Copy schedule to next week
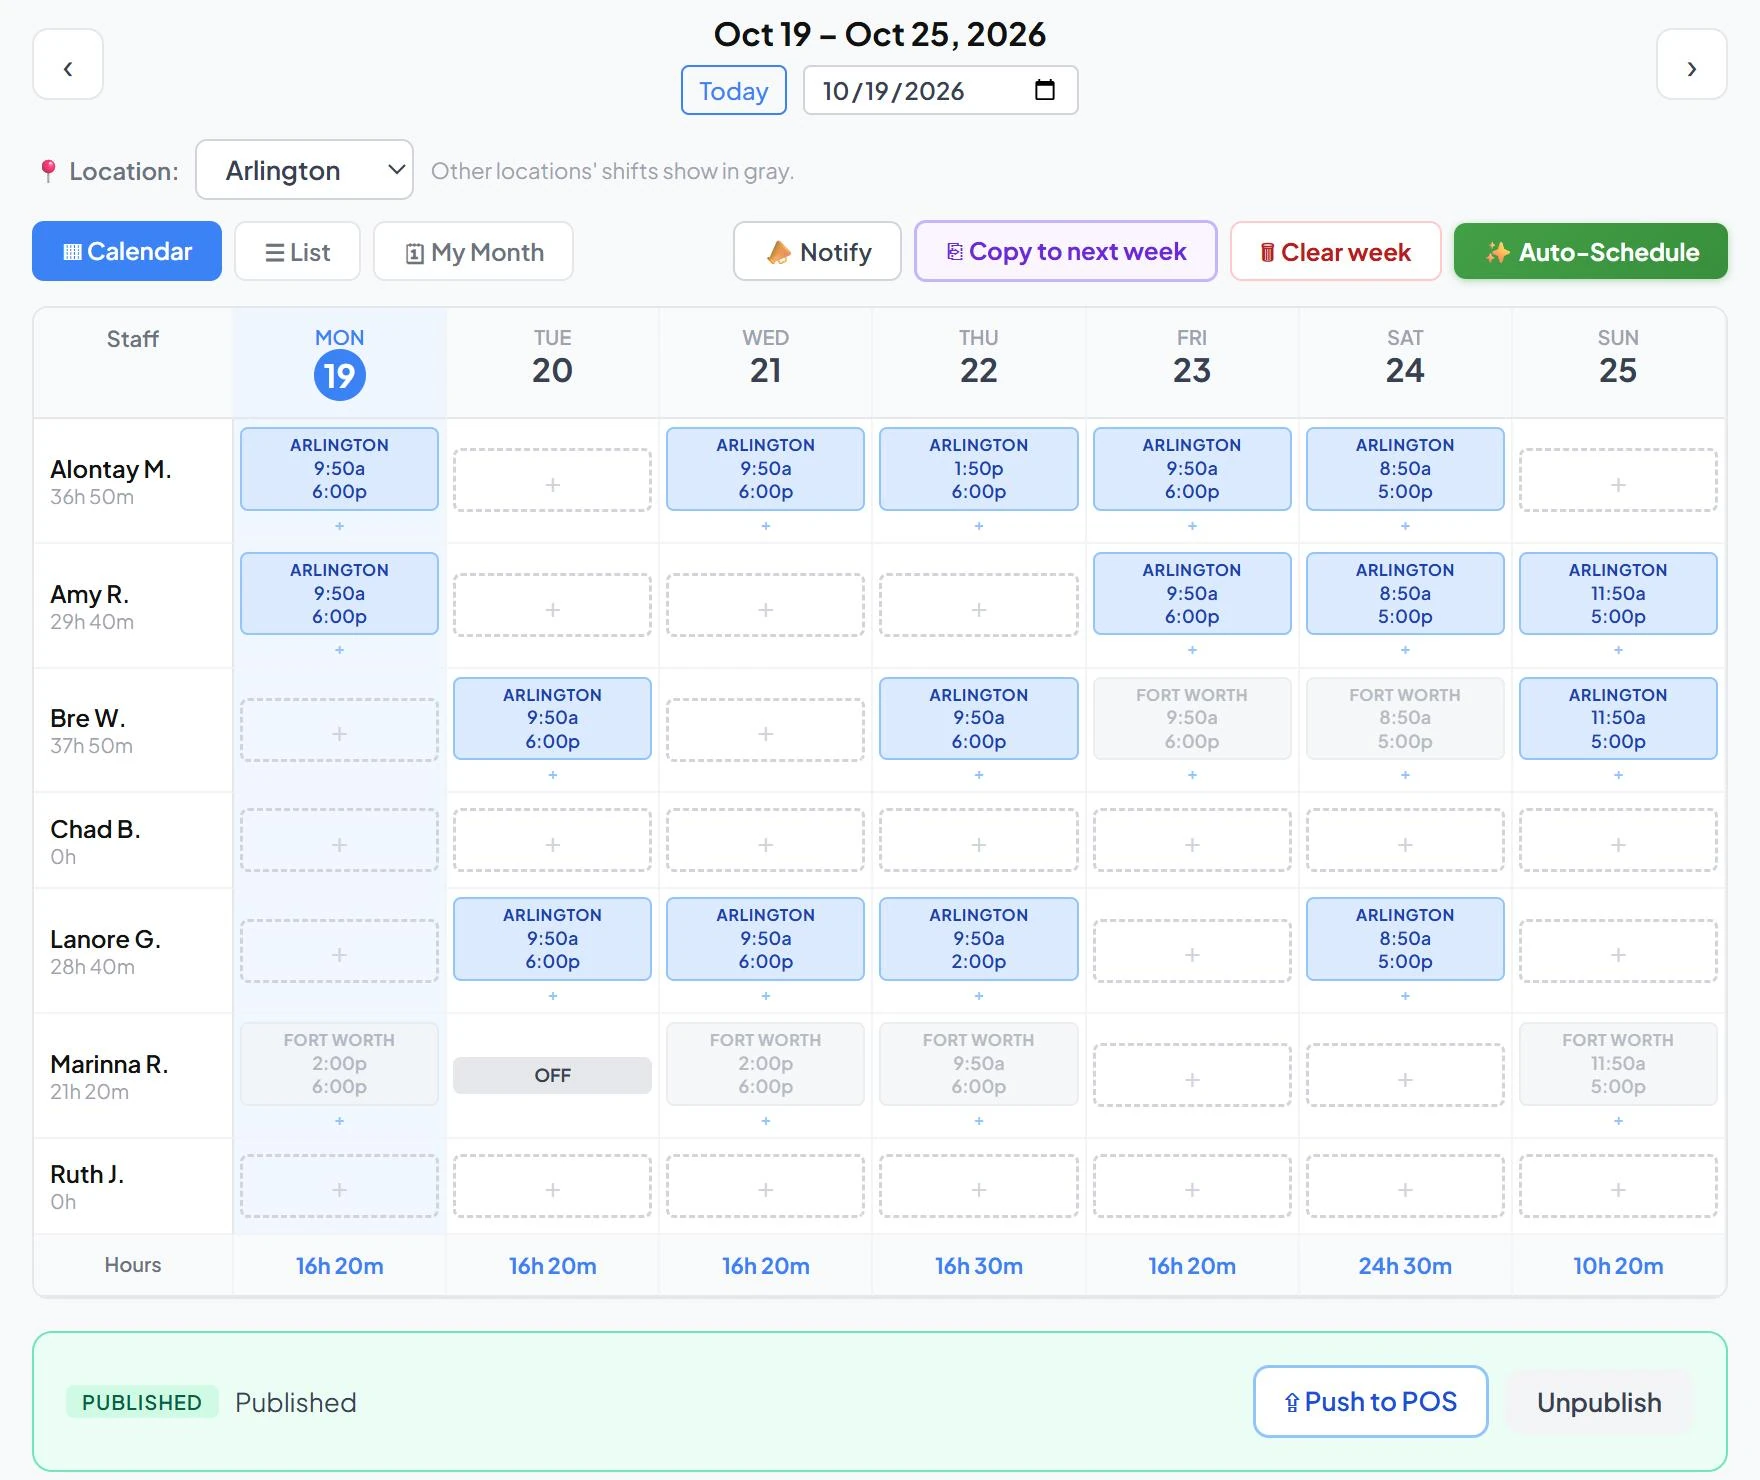 (1065, 251)
